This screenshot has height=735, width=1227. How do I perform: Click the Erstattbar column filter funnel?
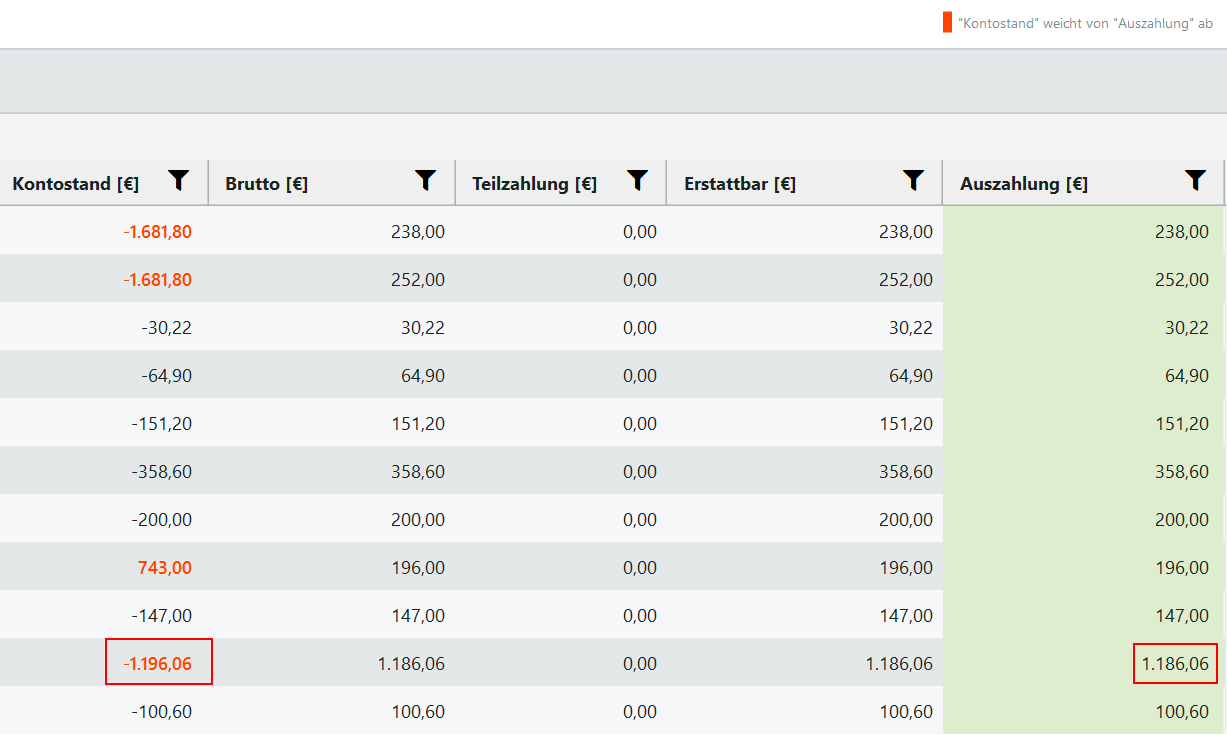(913, 180)
